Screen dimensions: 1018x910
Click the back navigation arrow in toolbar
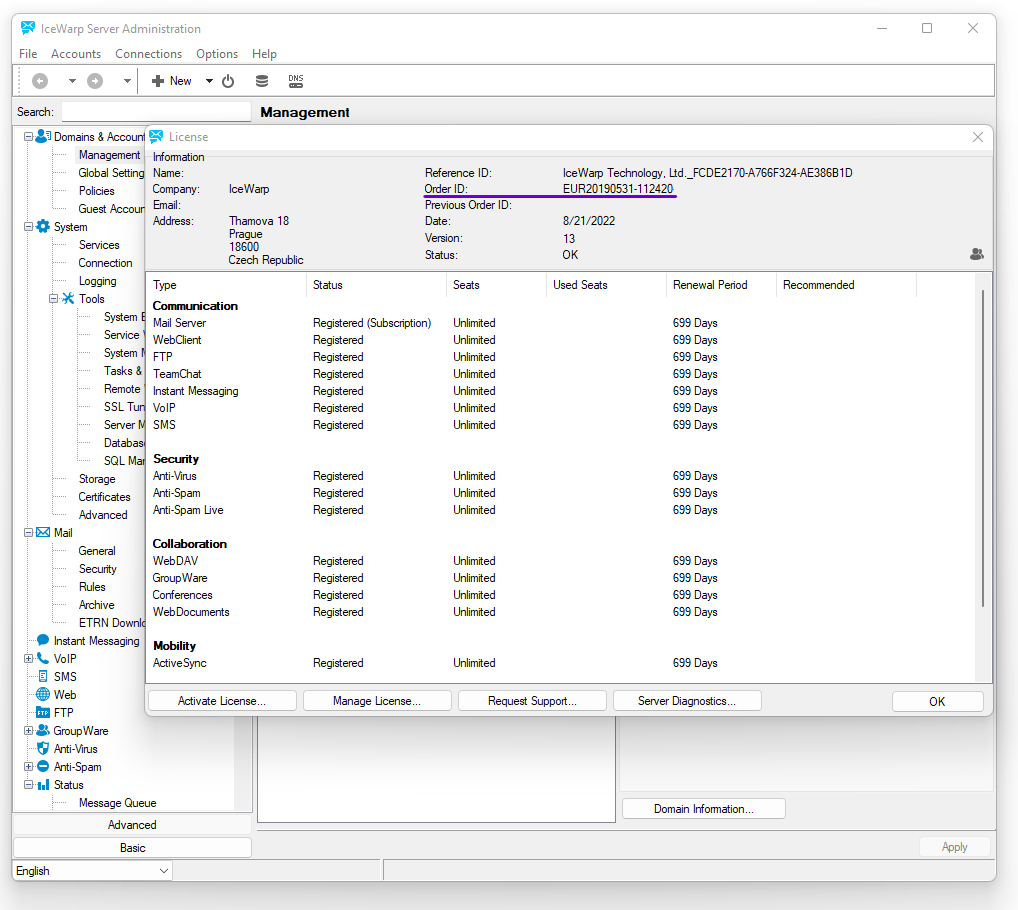tap(40, 81)
